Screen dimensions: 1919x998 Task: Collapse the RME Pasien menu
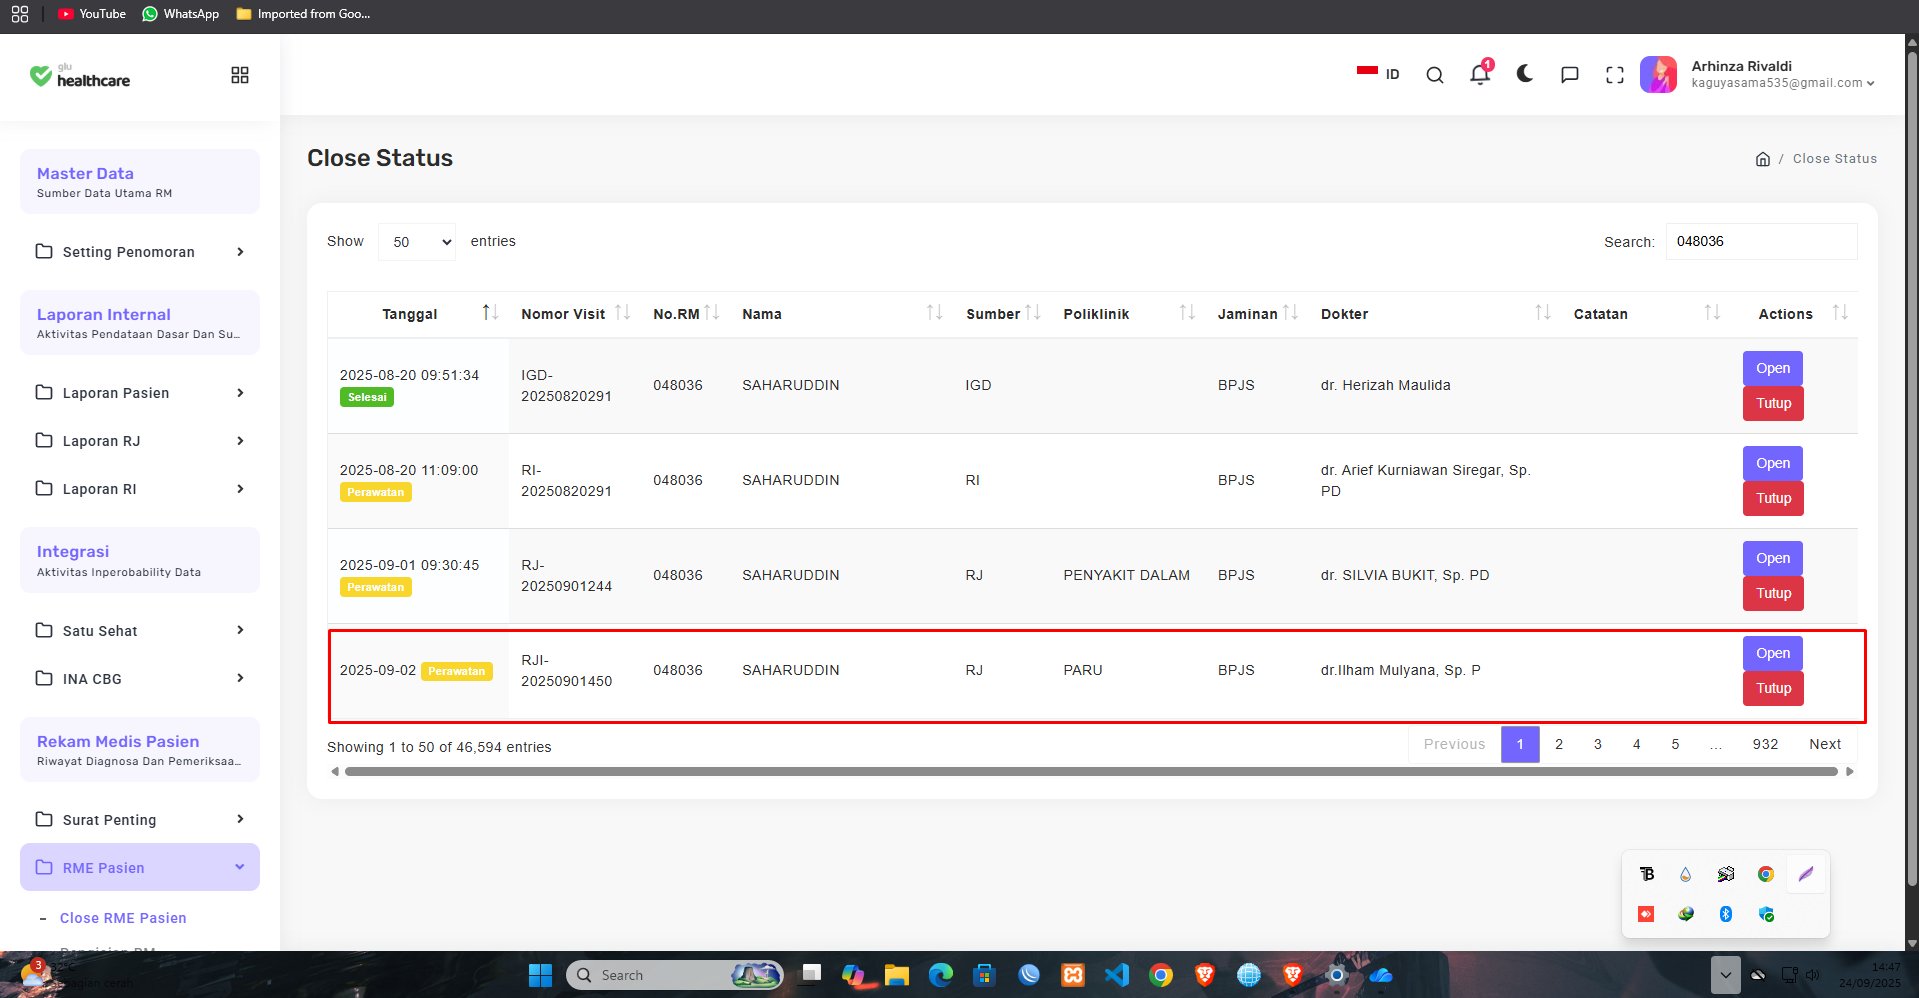click(140, 867)
